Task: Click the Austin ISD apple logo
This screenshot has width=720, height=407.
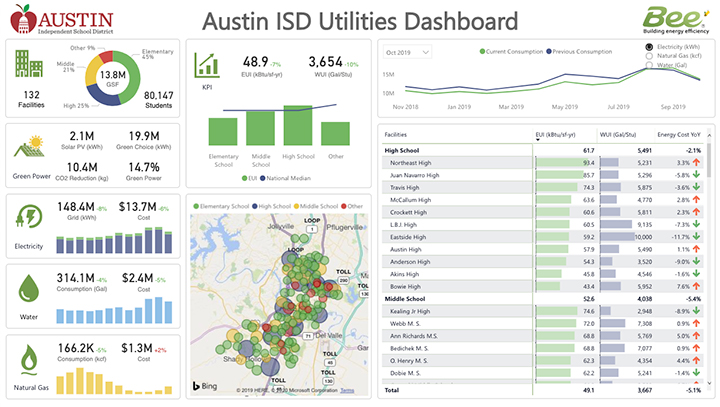Action: point(20,19)
